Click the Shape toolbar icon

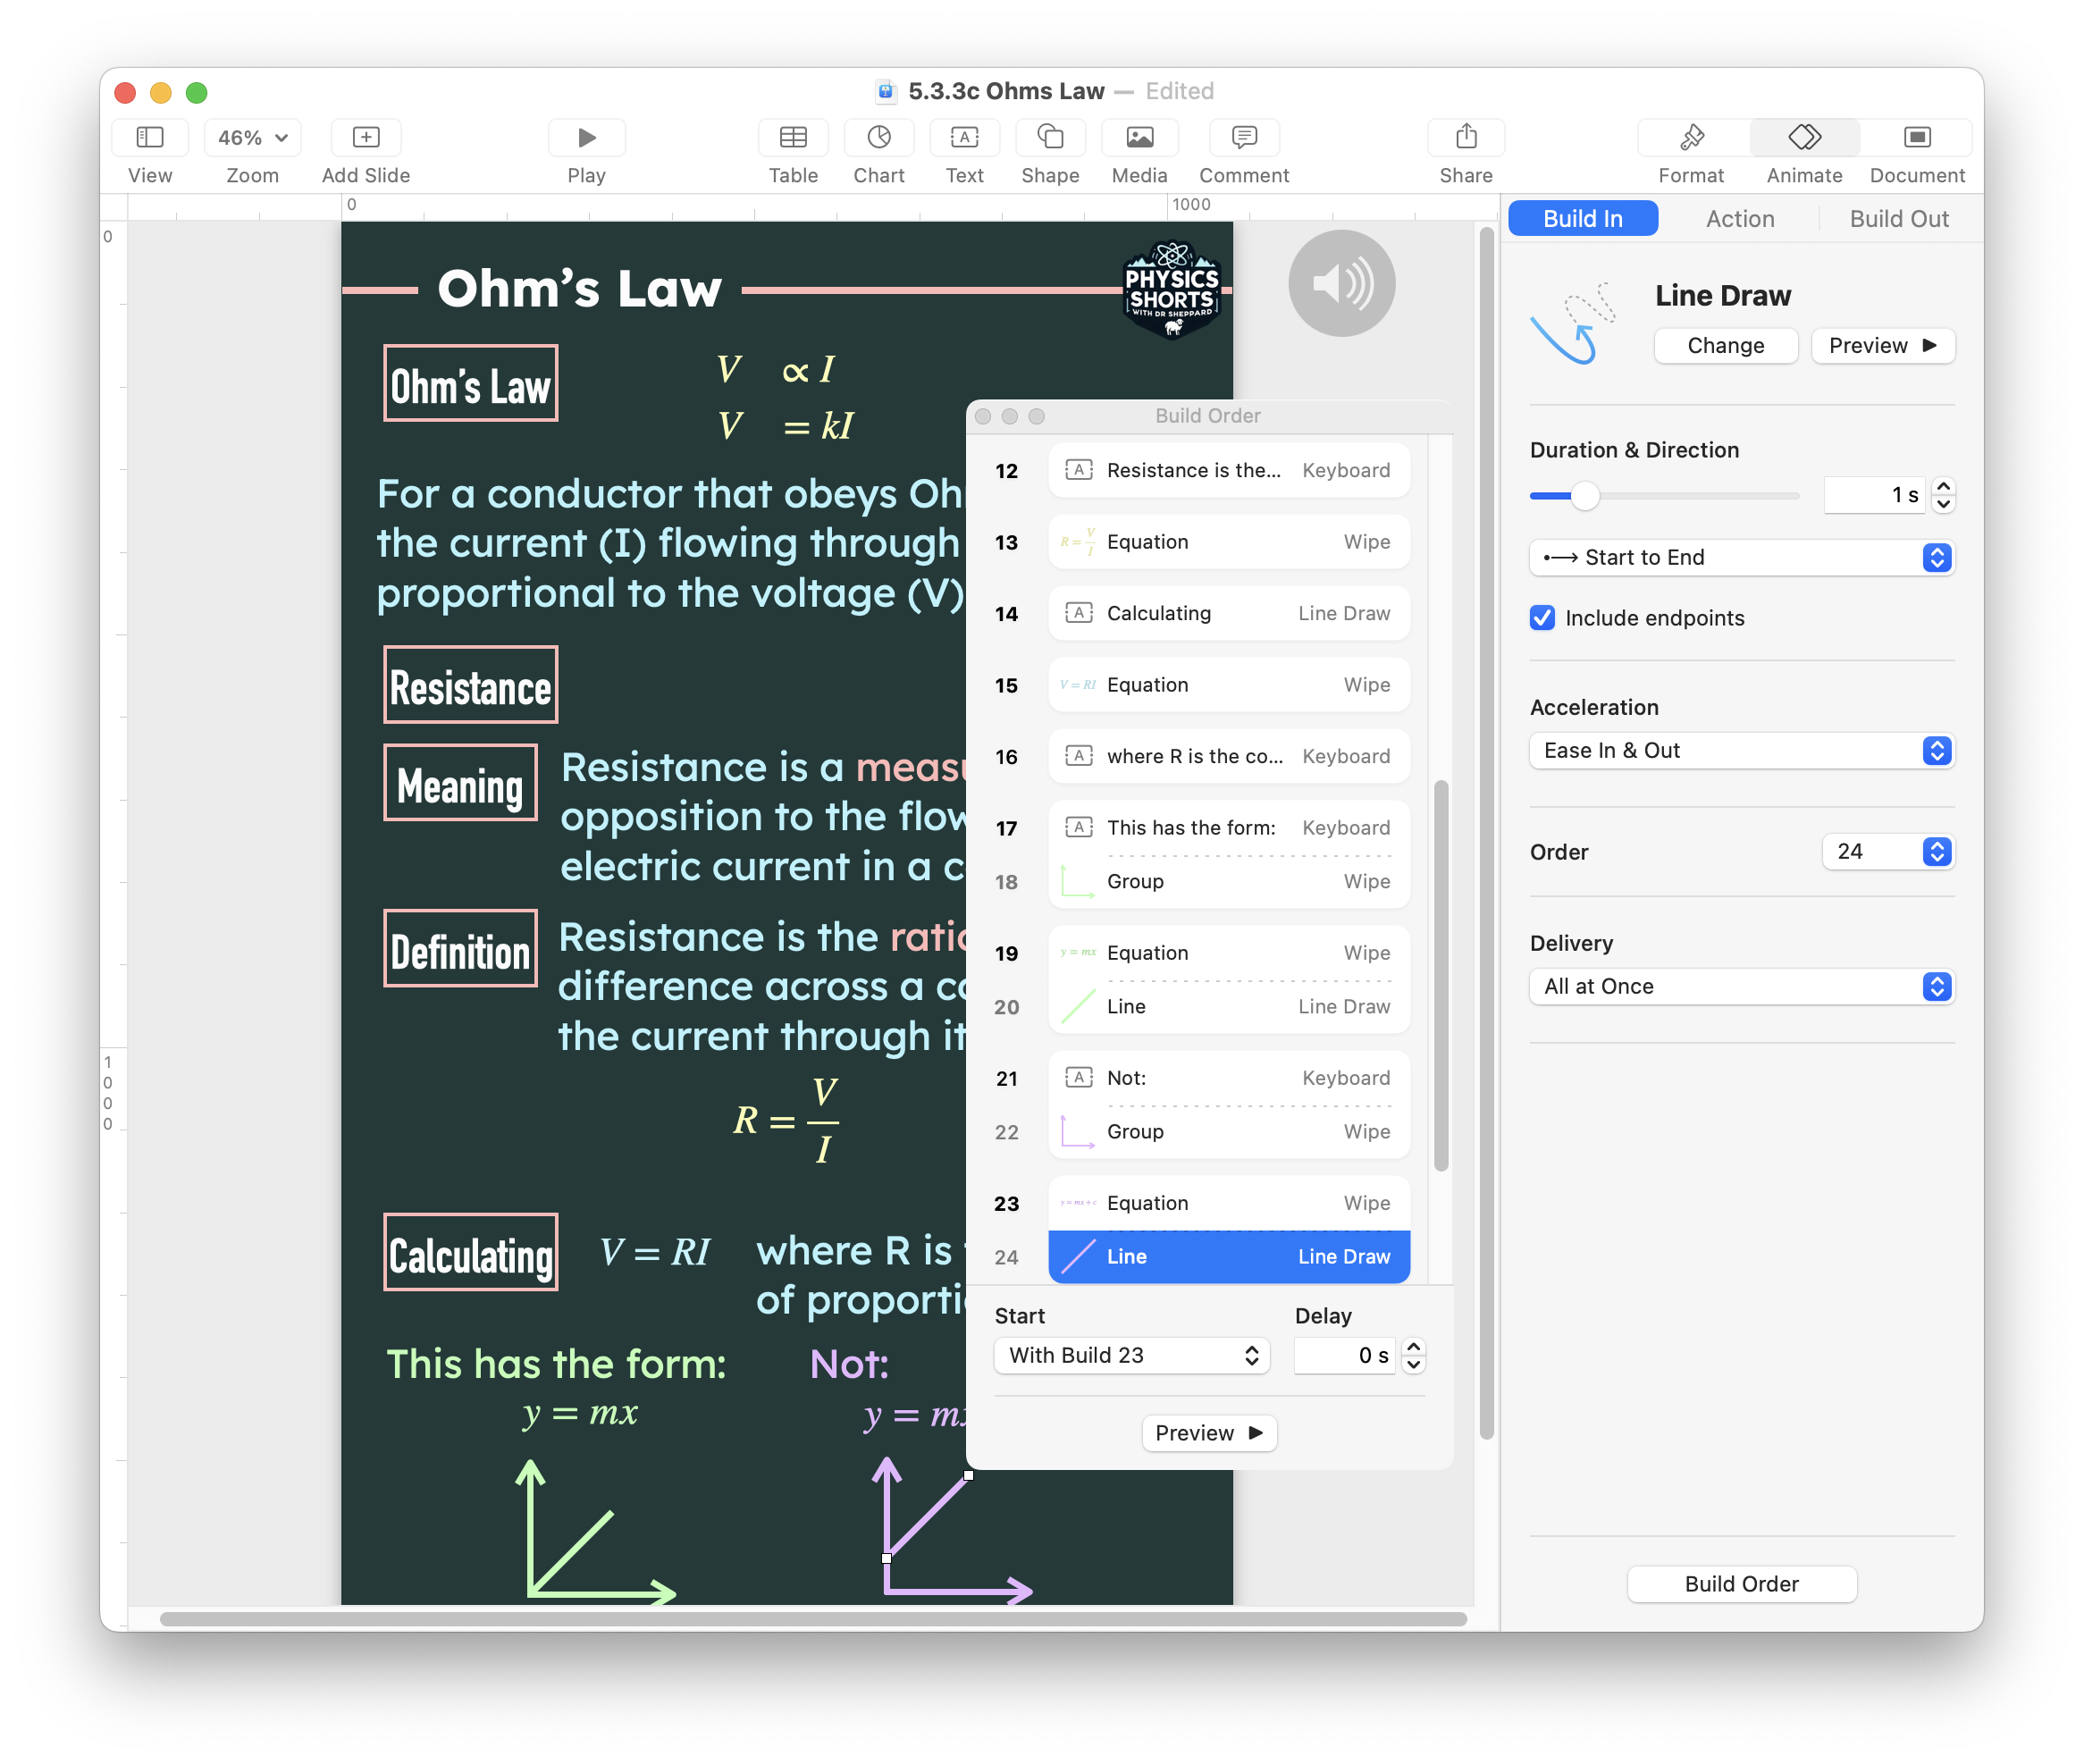(x=1049, y=137)
